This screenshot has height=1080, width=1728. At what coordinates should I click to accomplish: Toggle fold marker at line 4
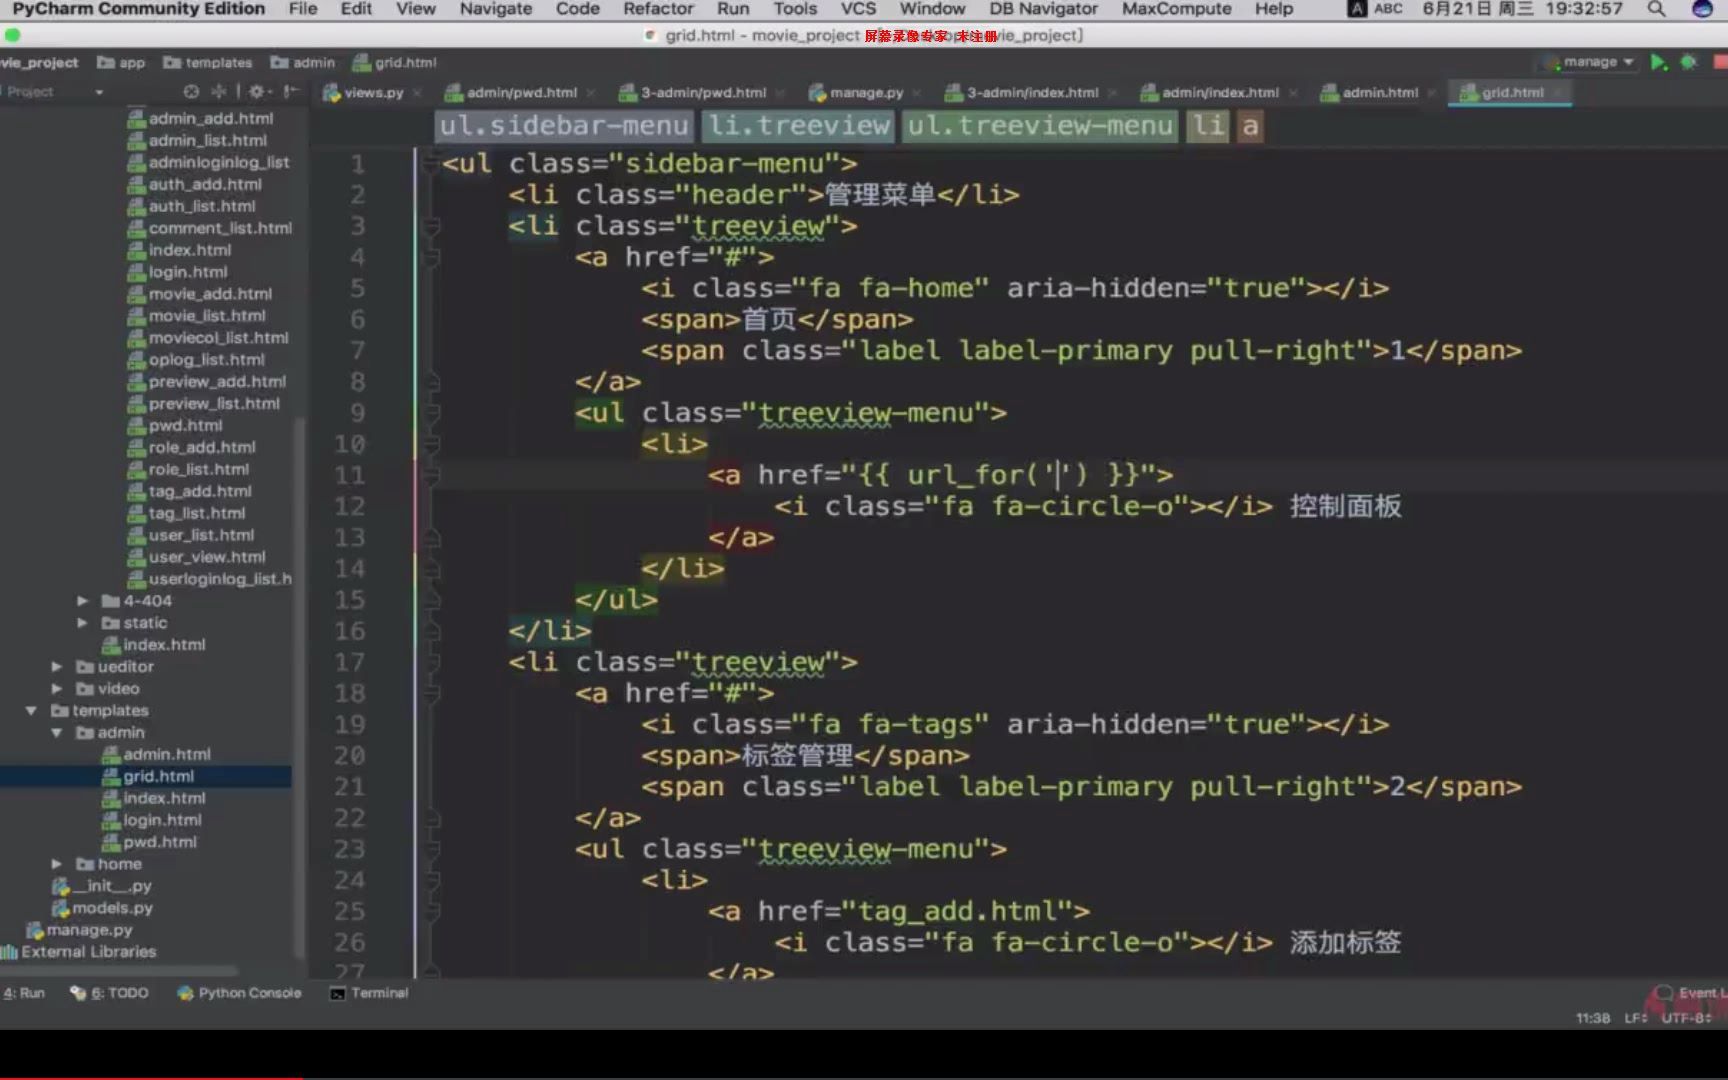431,257
